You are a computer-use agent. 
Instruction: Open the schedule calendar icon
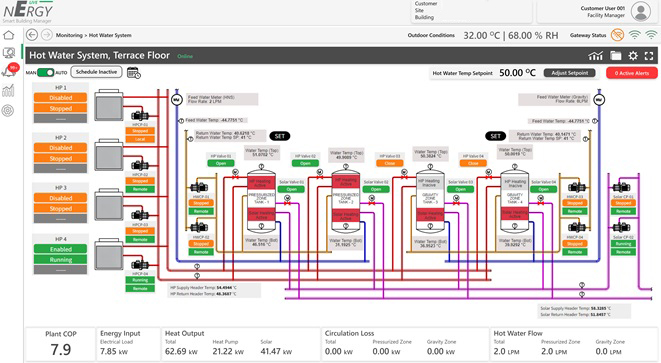tap(134, 73)
